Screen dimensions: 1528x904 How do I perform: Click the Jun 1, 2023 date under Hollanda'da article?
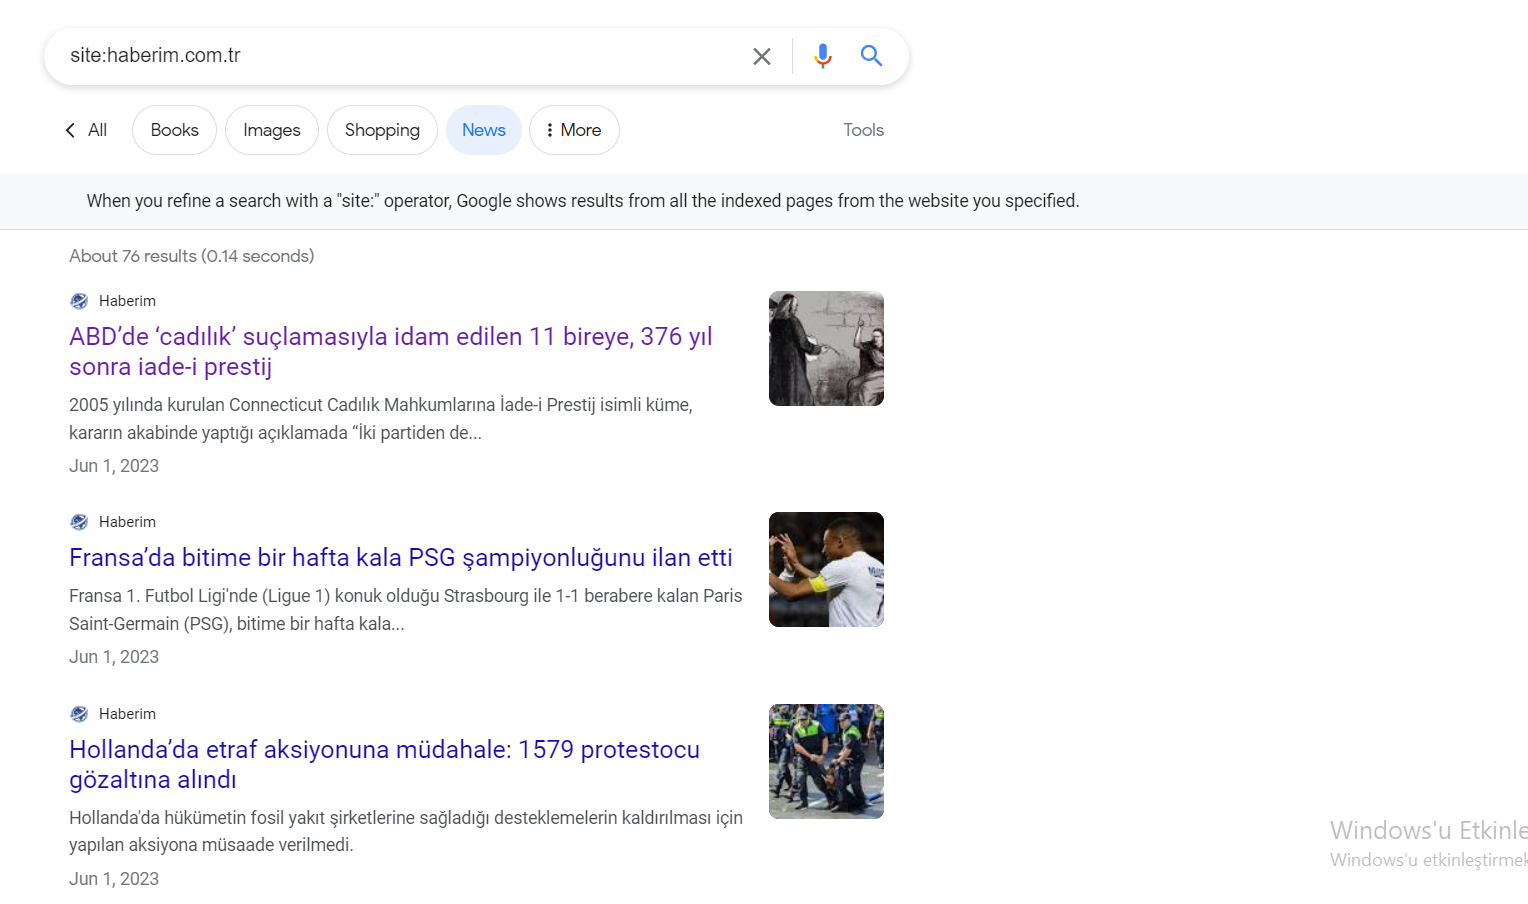pyautogui.click(x=114, y=879)
